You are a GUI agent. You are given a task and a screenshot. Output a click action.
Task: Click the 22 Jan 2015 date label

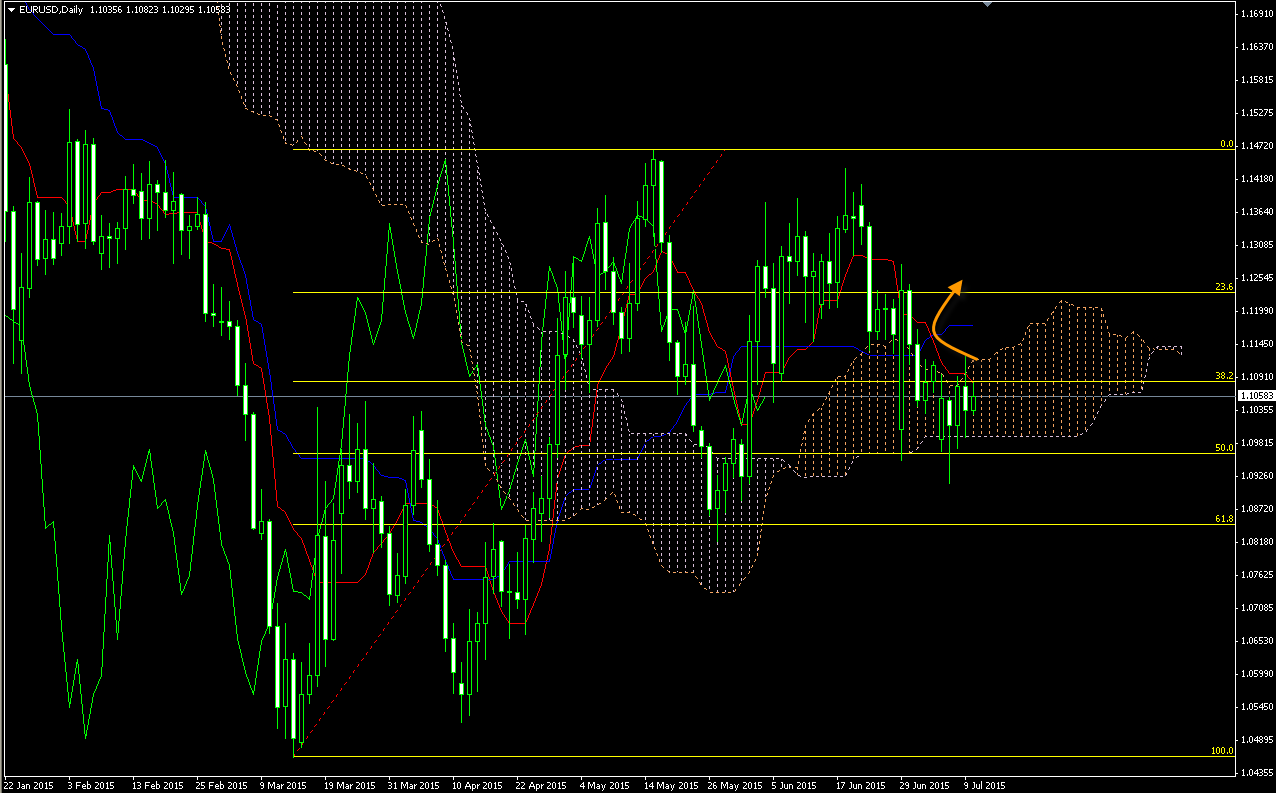pos(28,786)
